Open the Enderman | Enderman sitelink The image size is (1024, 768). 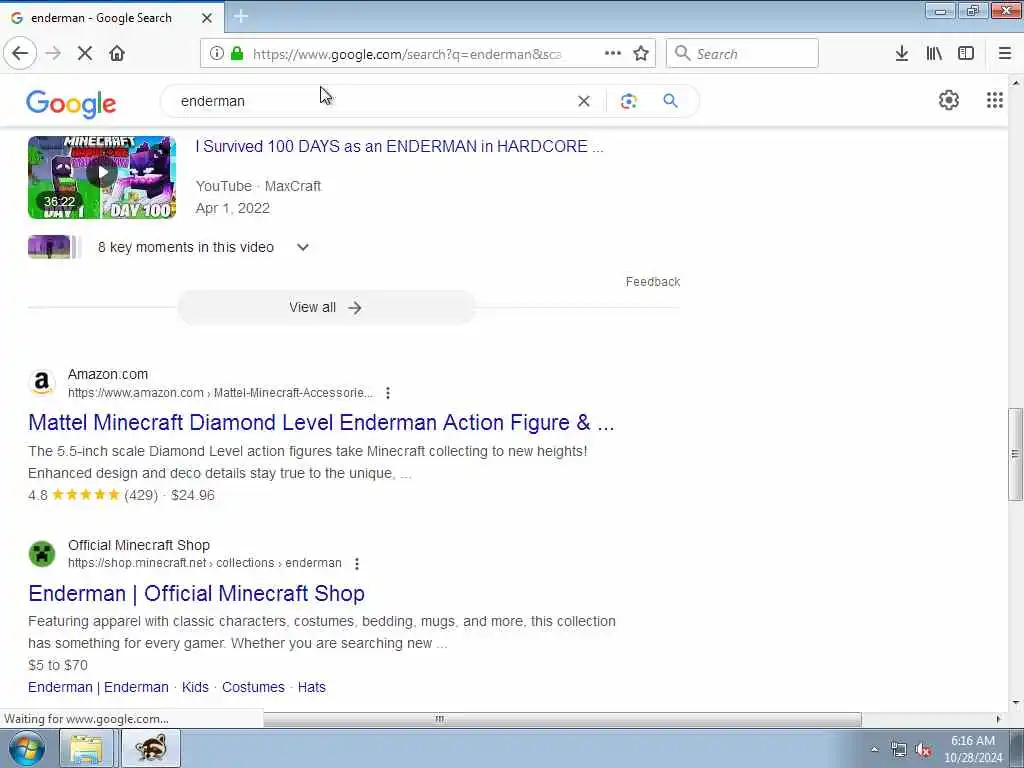99,688
